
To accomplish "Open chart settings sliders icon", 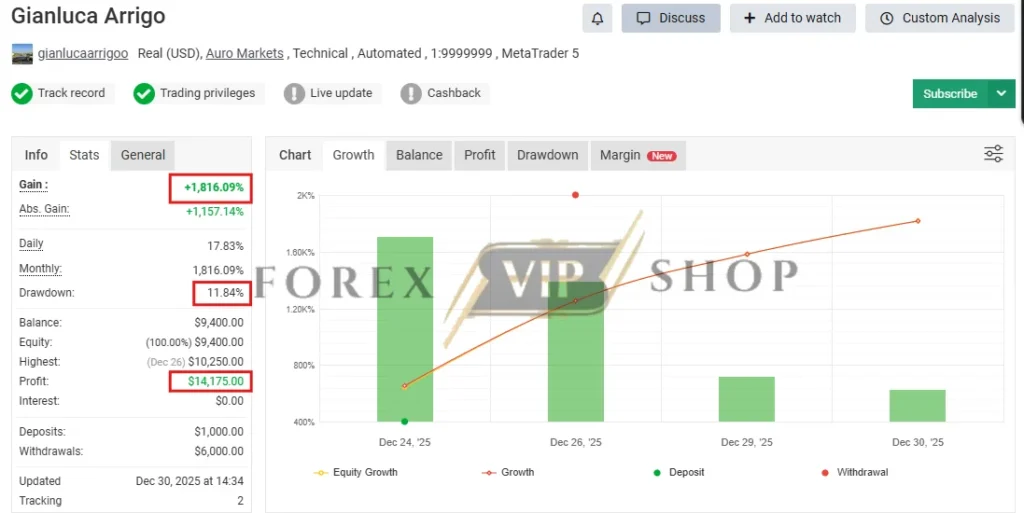I will (x=993, y=154).
